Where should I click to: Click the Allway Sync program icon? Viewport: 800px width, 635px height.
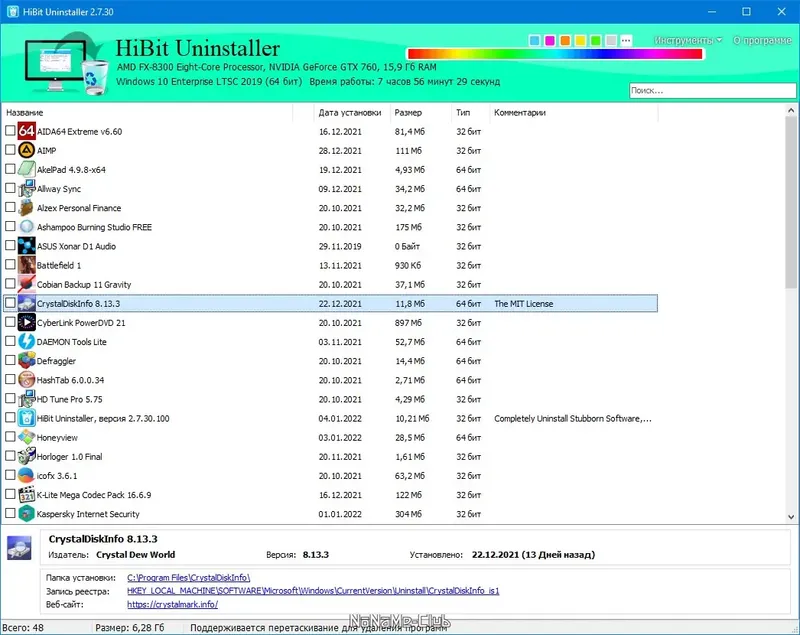coord(27,189)
